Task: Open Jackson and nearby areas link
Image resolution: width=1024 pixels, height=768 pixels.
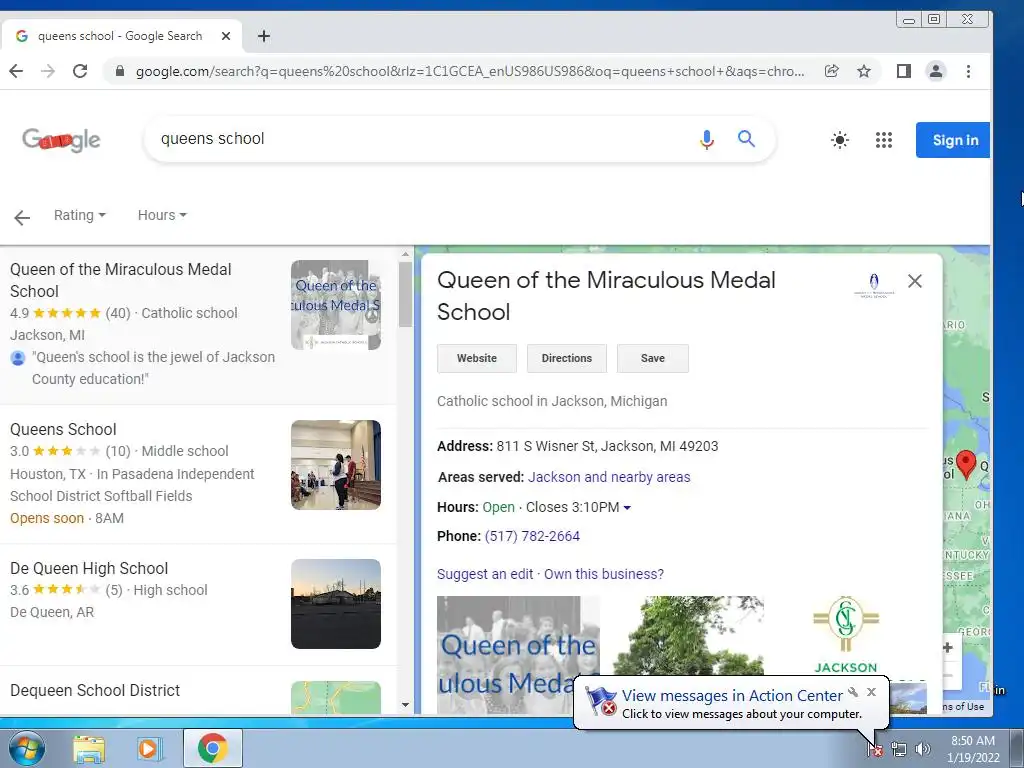Action: (609, 477)
